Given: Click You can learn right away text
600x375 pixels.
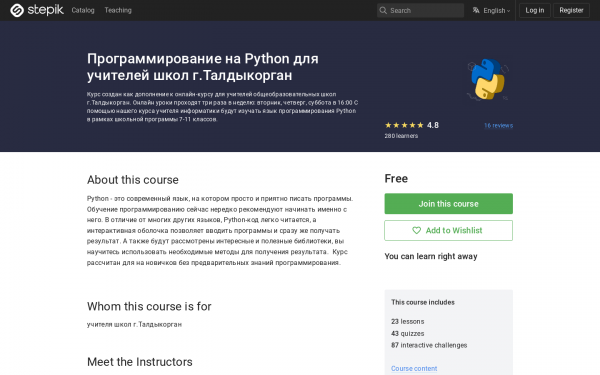Looking at the screenshot, I should tap(431, 256).
